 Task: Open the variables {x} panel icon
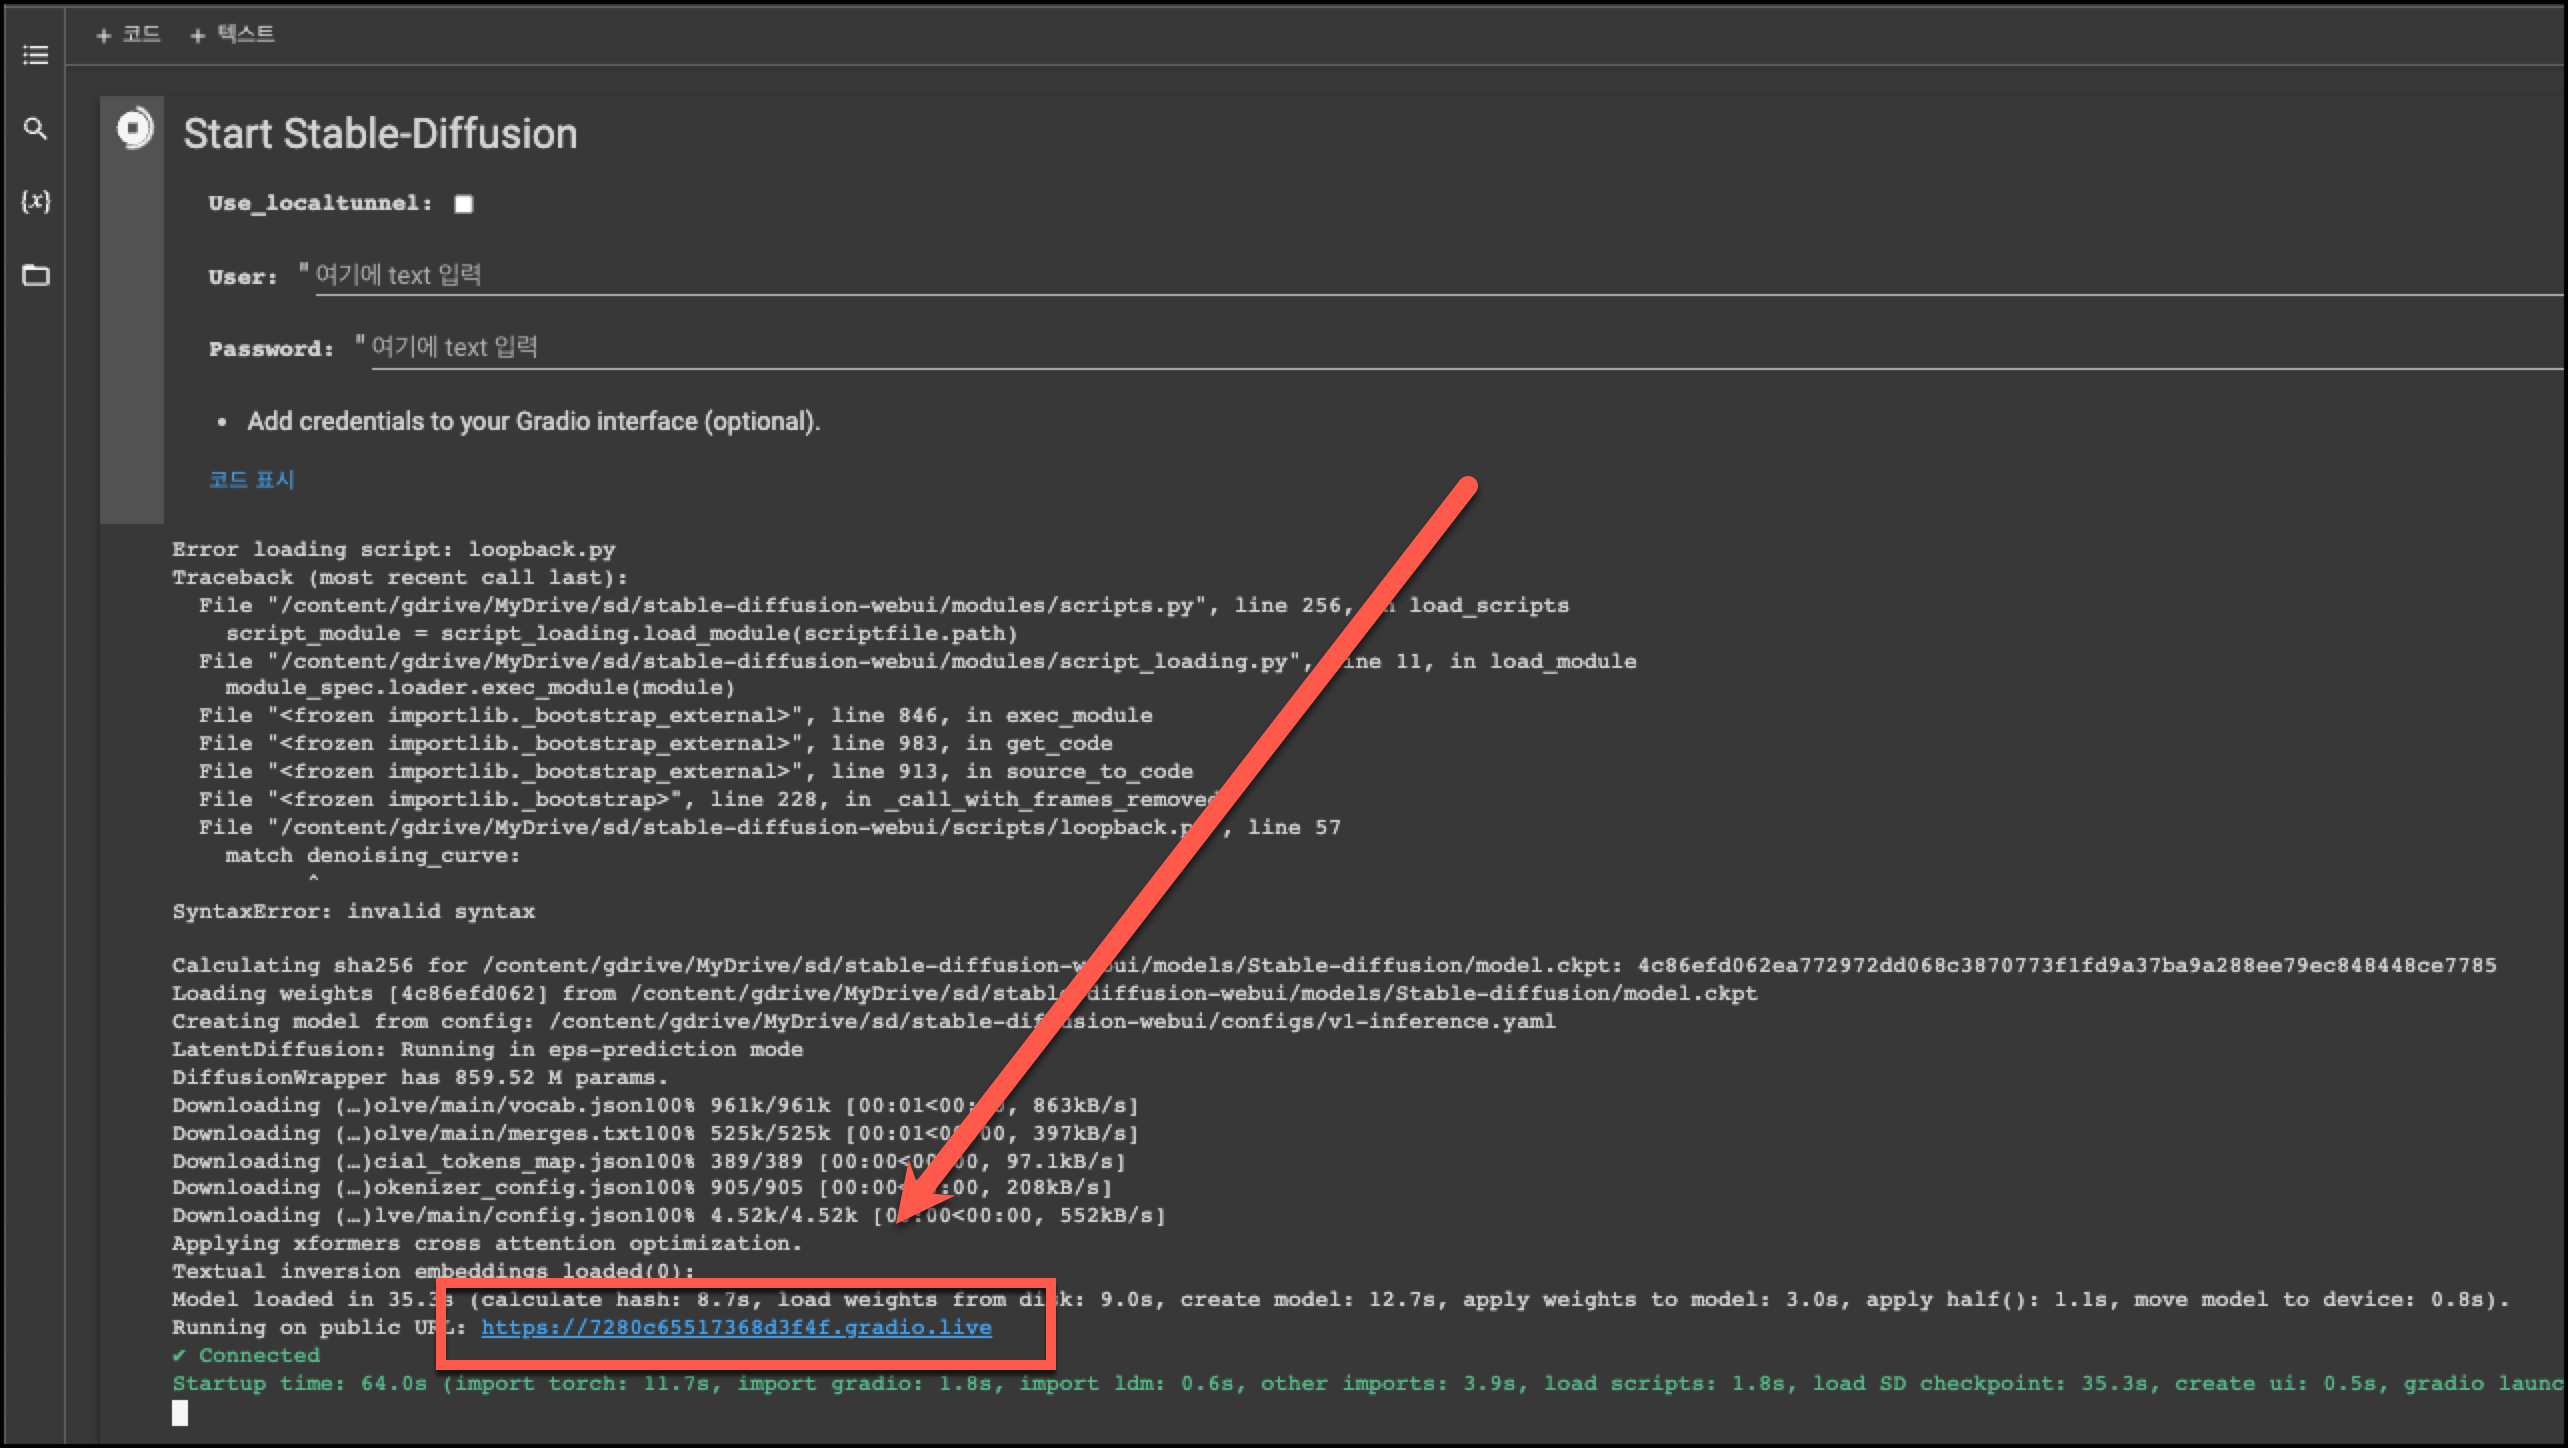[x=35, y=201]
